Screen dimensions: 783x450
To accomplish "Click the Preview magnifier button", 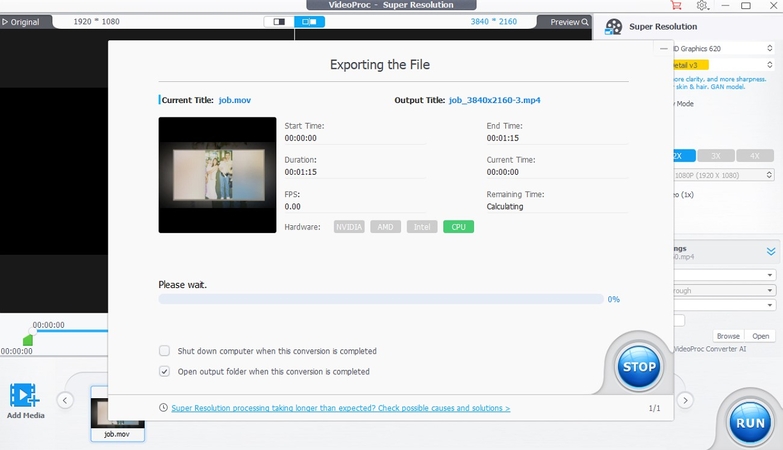I will pos(569,22).
